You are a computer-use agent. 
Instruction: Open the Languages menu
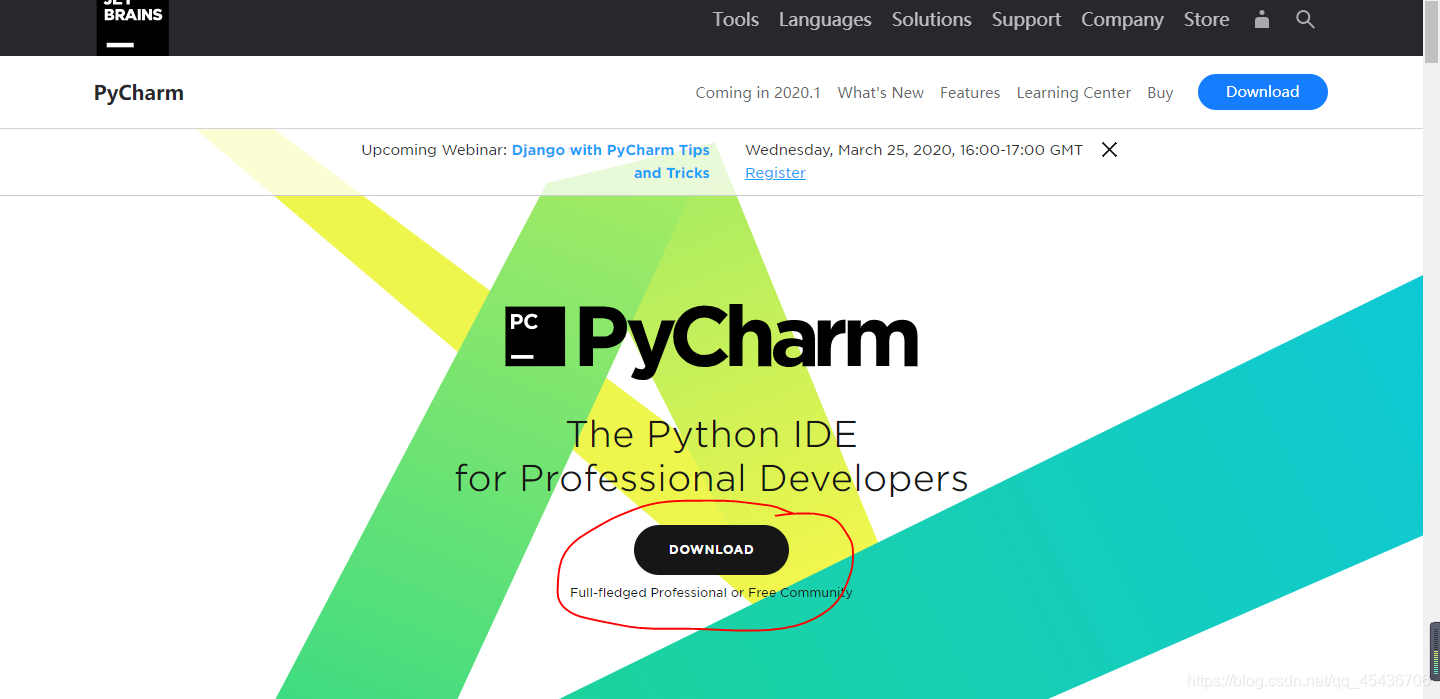coord(825,20)
